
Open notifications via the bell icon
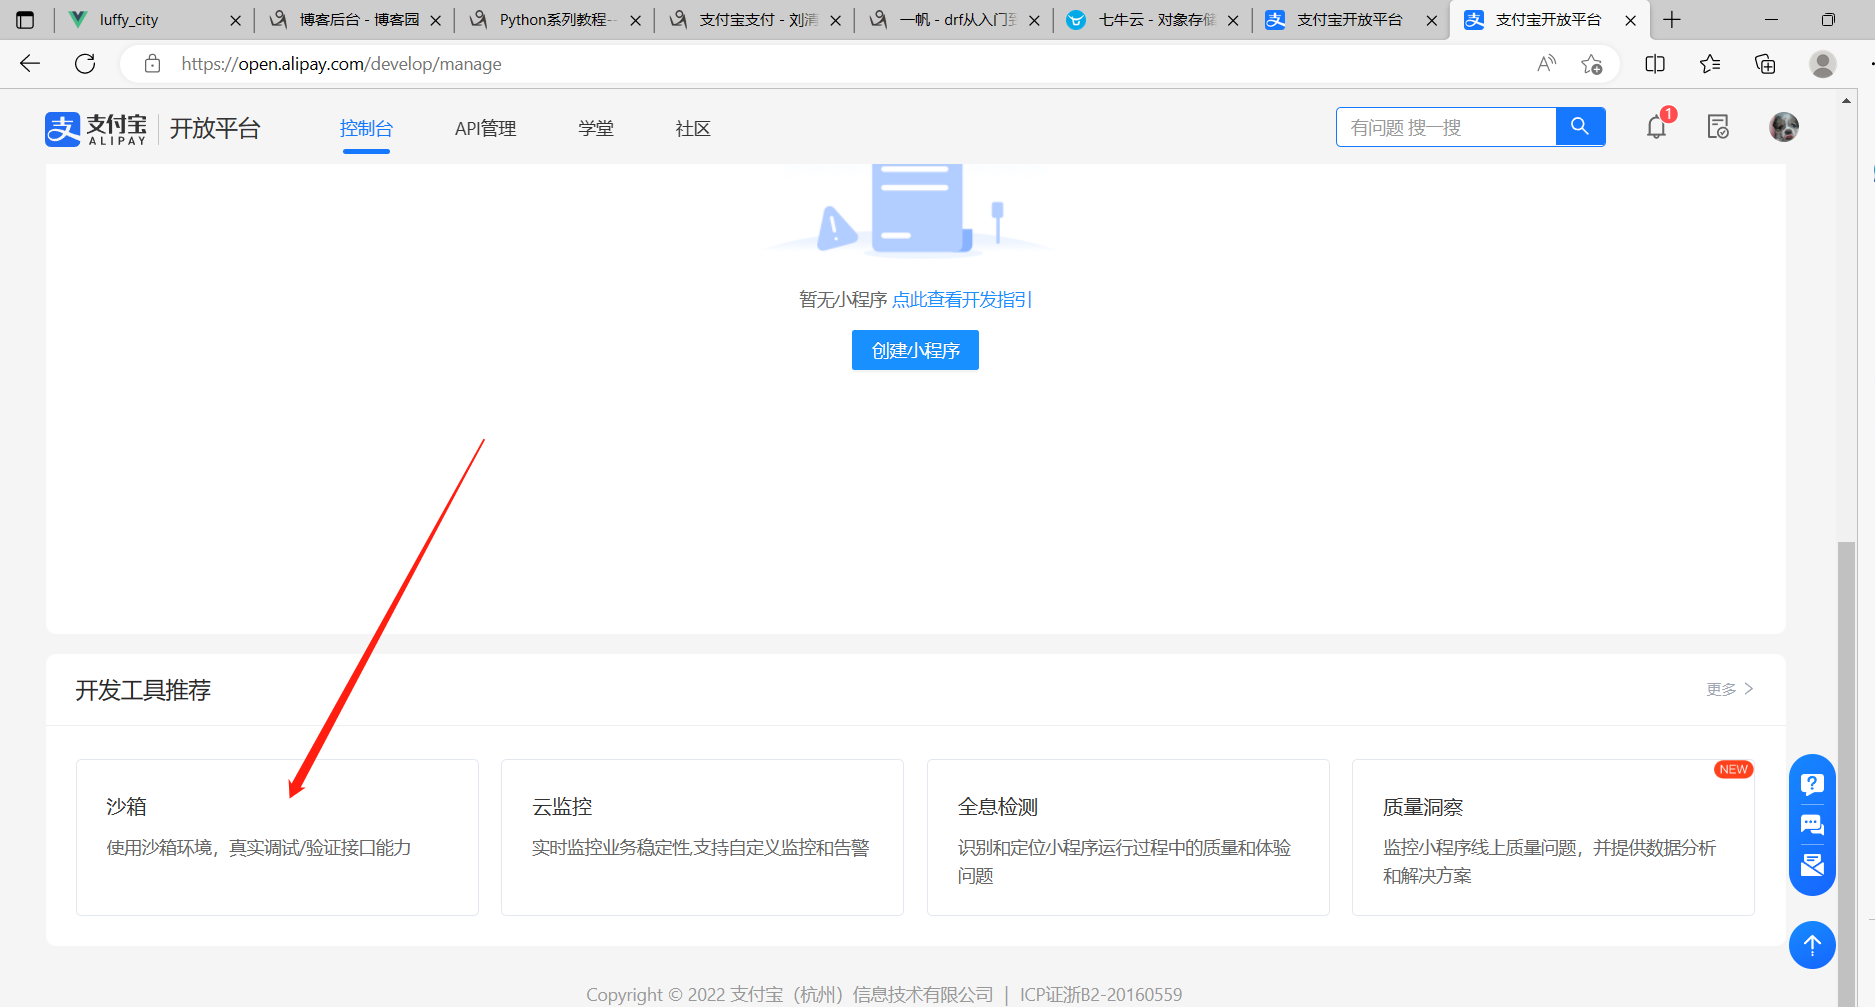pyautogui.click(x=1657, y=127)
